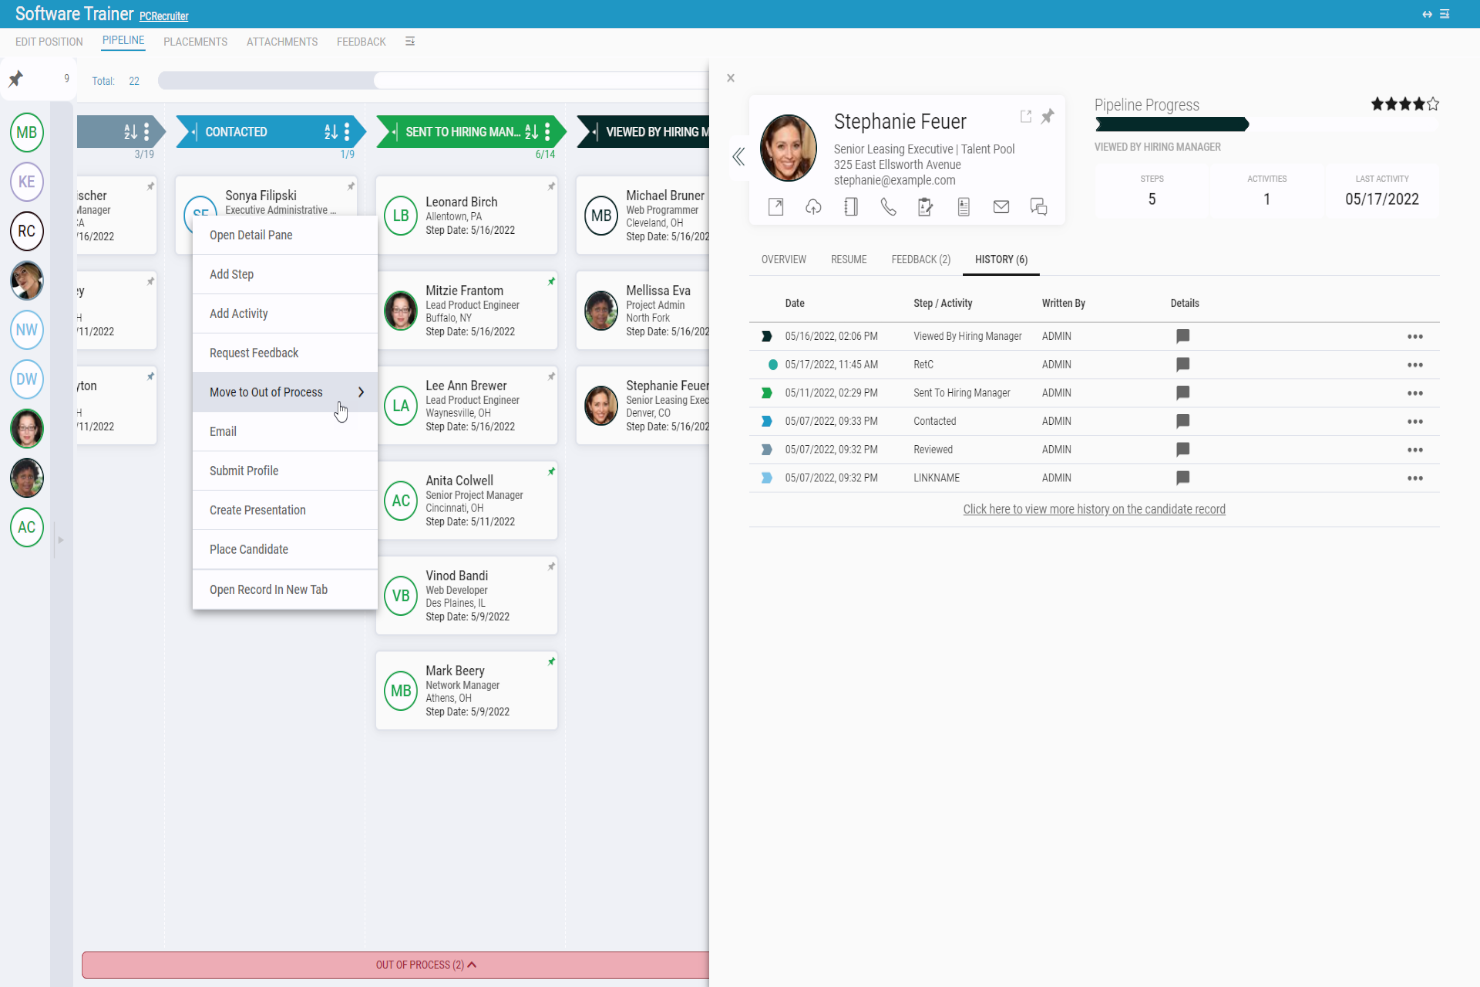The width and height of the screenshot is (1480, 987).
Task: Click the envelope email icon in candidate panel
Action: point(1001,207)
